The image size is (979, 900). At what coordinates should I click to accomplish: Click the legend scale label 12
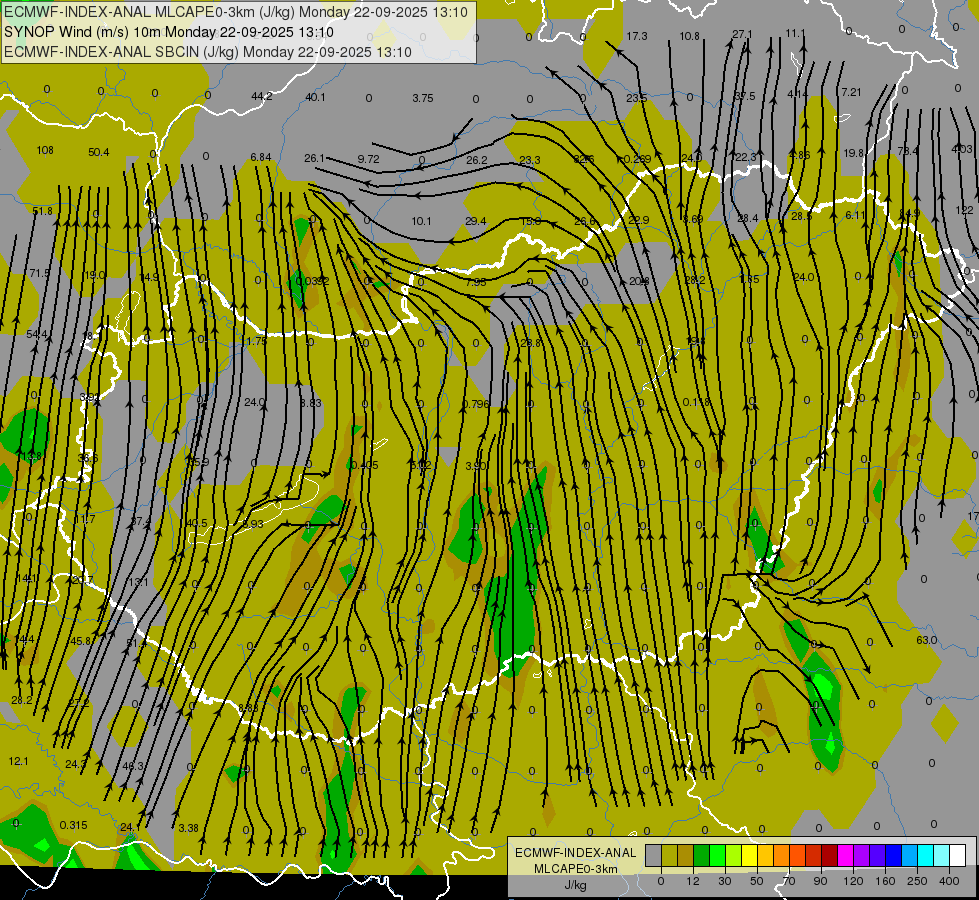coord(693,881)
